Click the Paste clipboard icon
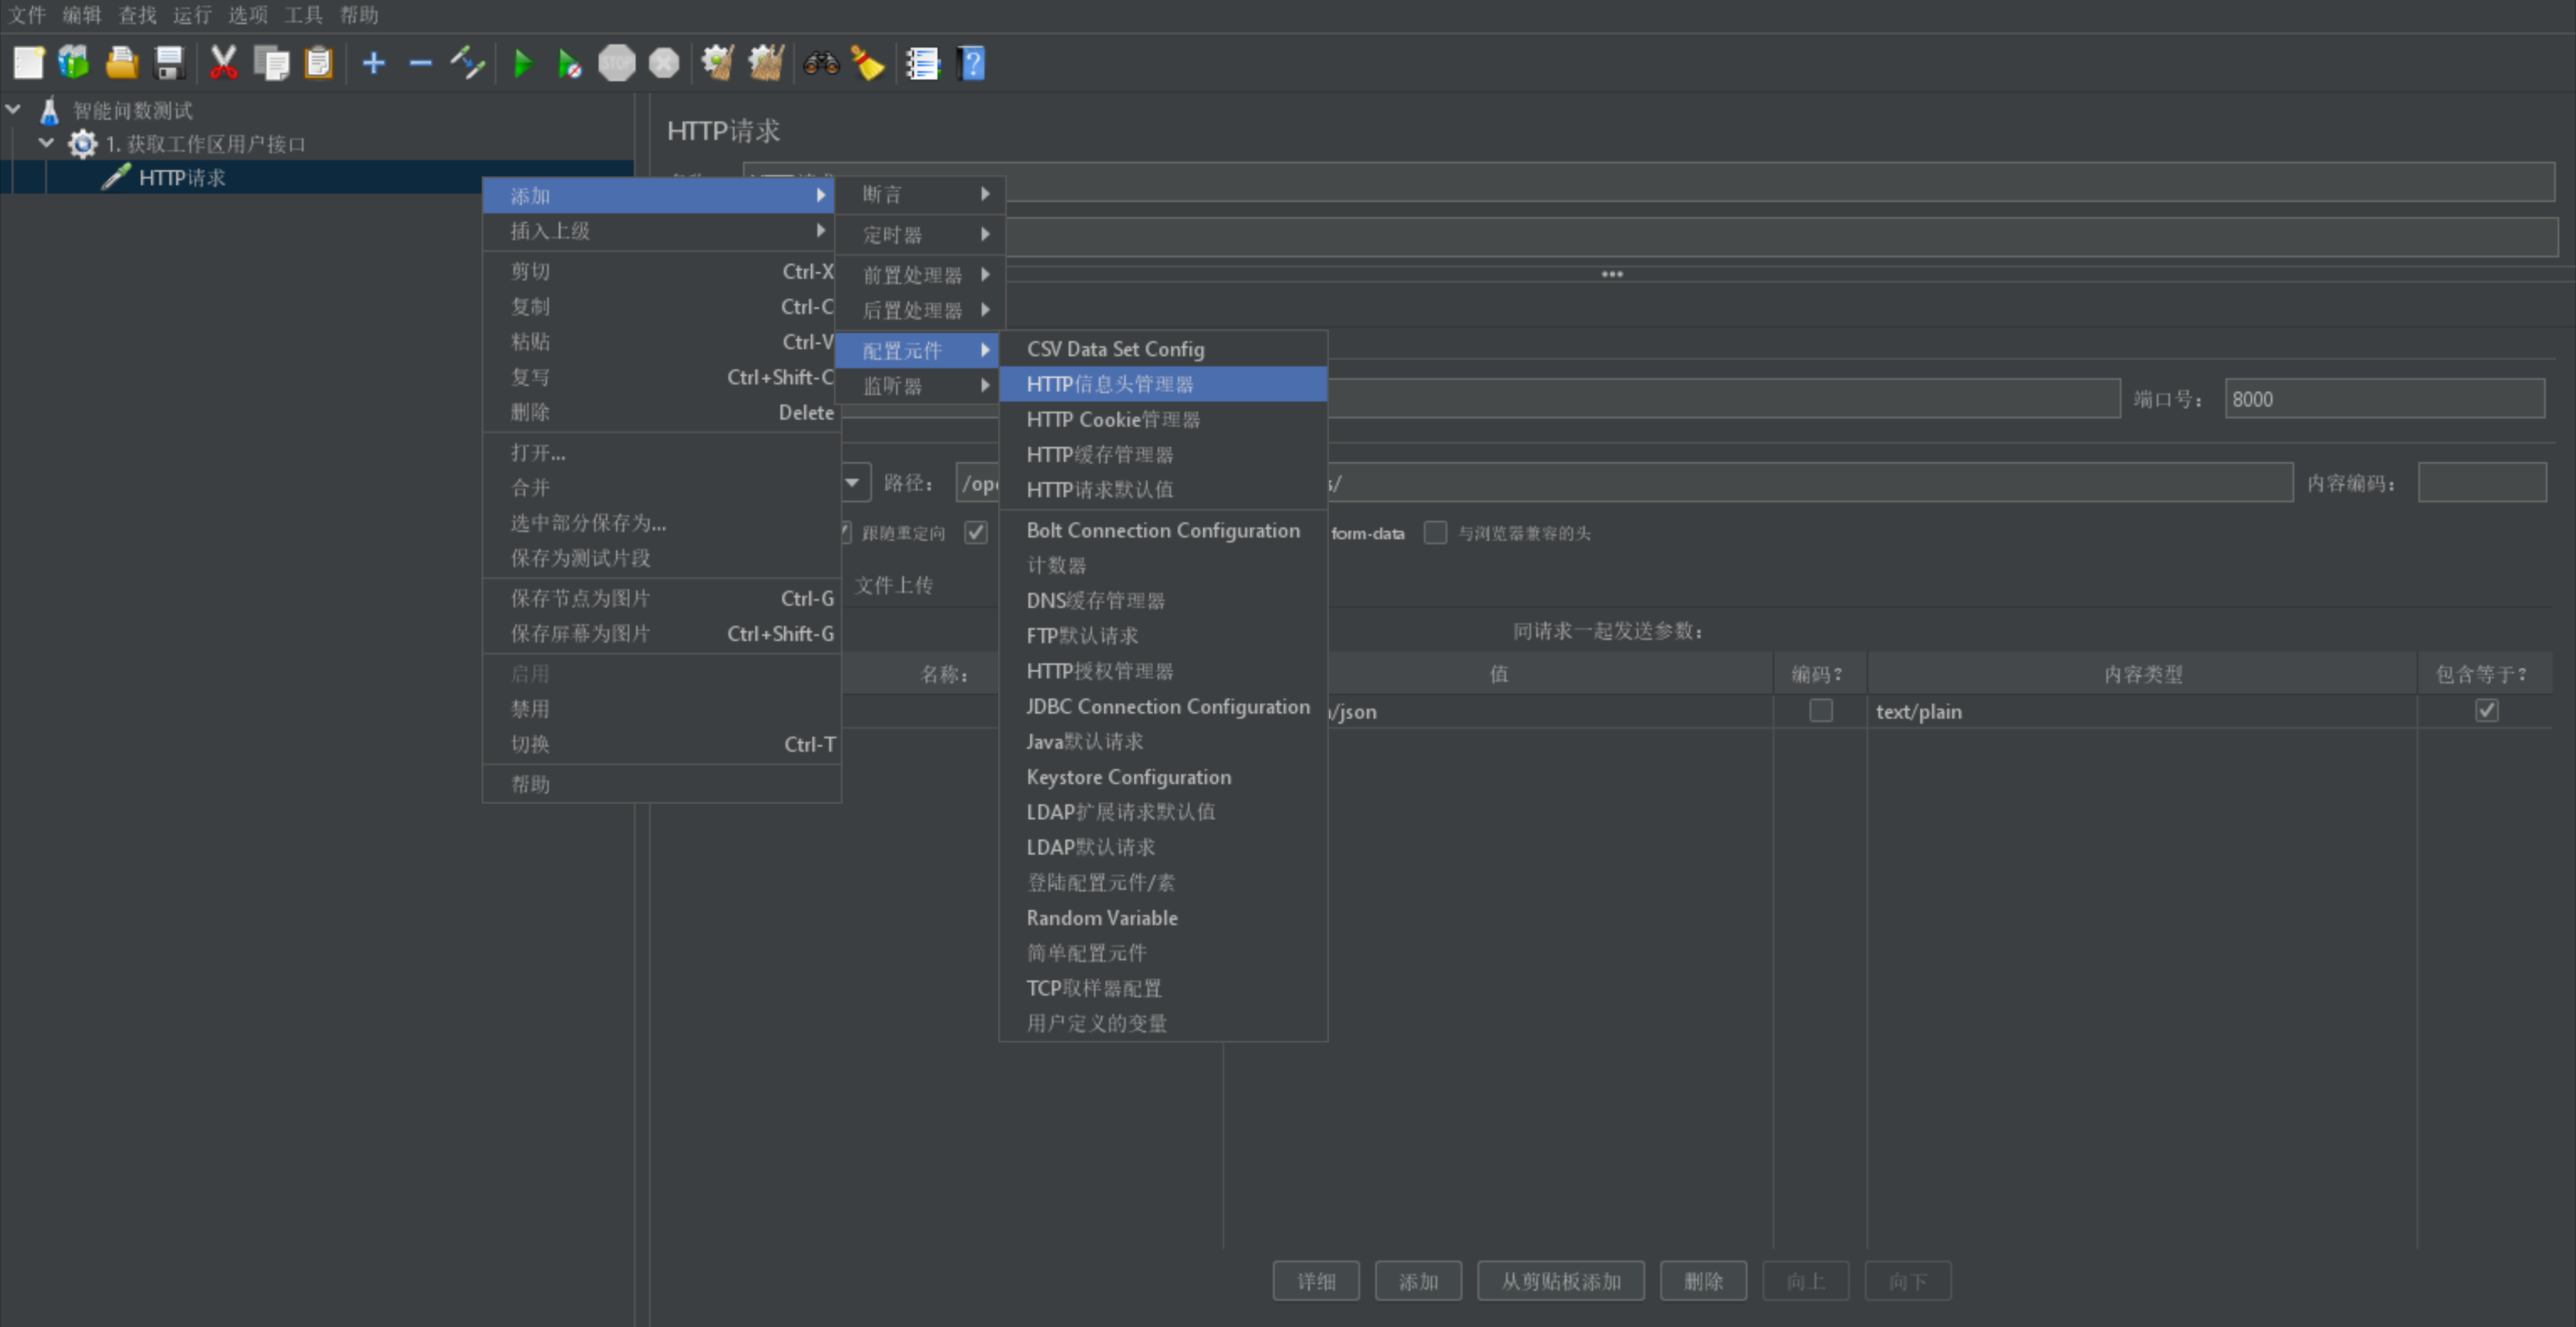The height and width of the screenshot is (1327, 2576). pyautogui.click(x=318, y=63)
